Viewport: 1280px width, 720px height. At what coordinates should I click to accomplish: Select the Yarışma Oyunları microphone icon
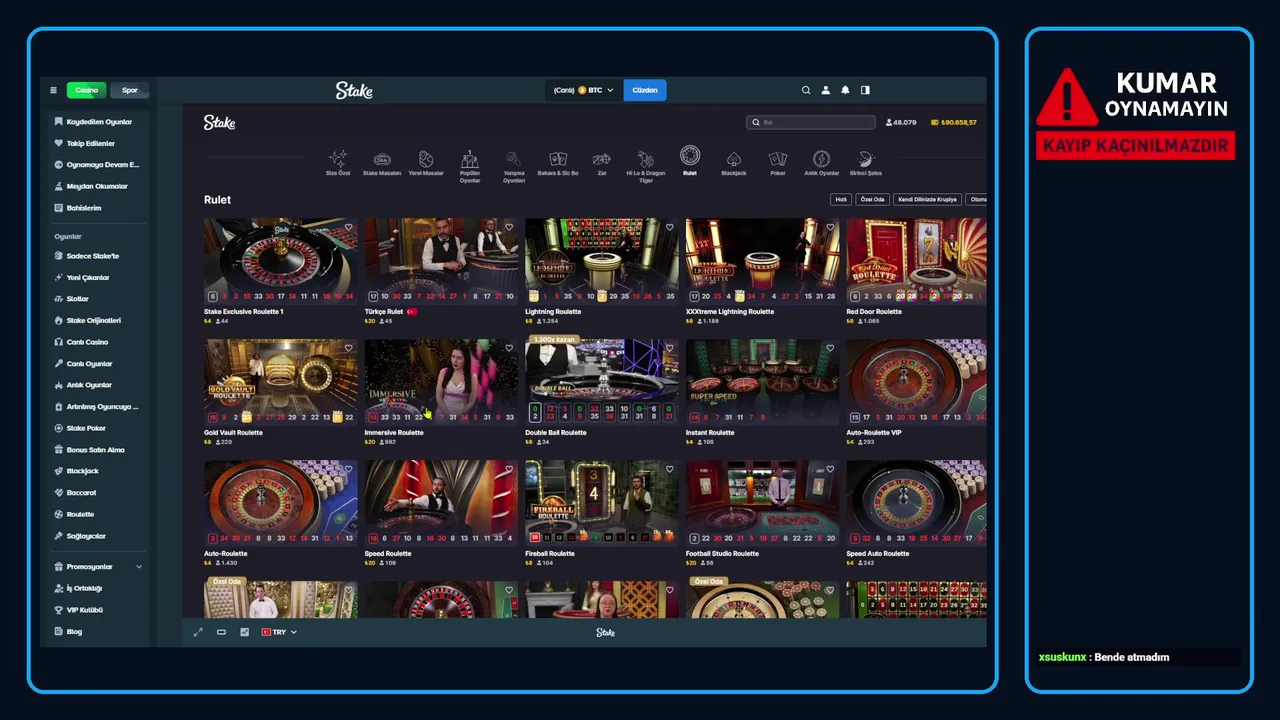514,159
